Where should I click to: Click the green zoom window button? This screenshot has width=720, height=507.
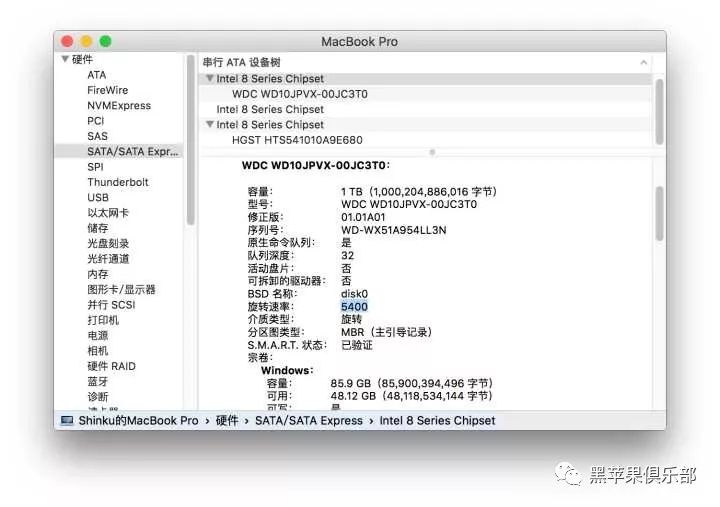pyautogui.click(x=105, y=41)
